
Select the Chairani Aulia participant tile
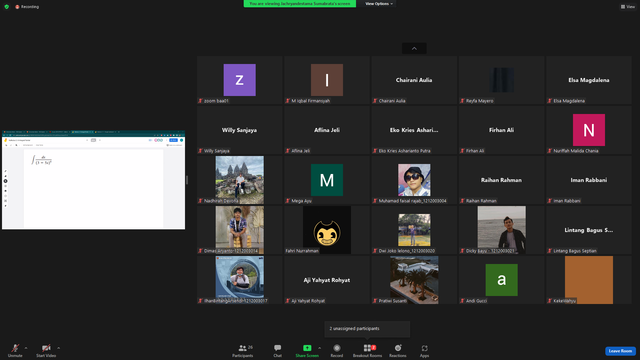tap(414, 80)
